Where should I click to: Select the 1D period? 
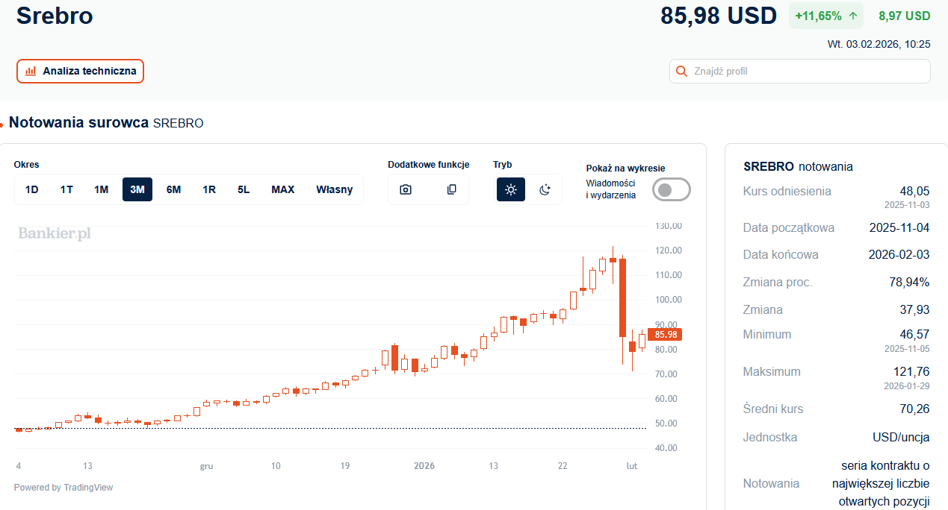click(x=32, y=190)
